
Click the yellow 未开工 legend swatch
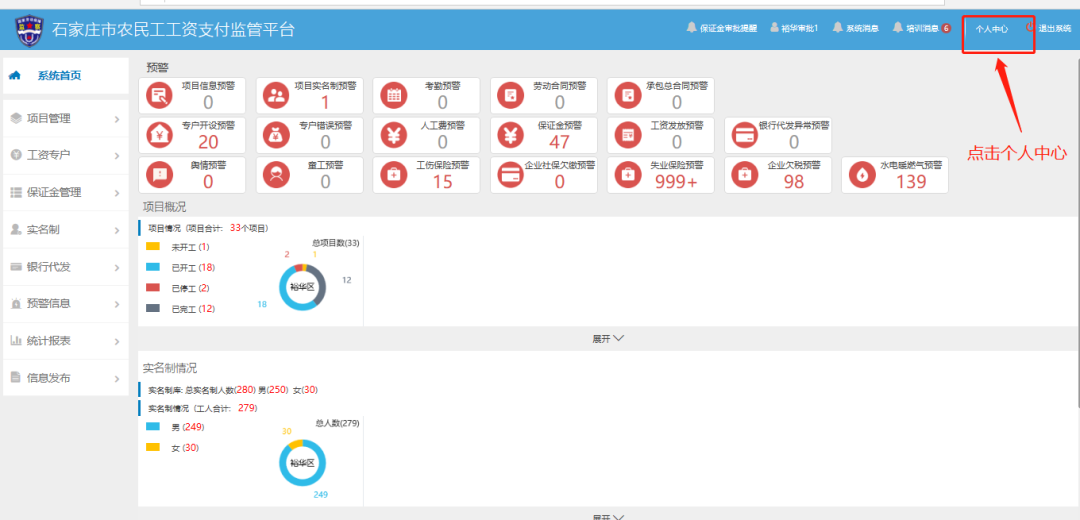(153, 246)
